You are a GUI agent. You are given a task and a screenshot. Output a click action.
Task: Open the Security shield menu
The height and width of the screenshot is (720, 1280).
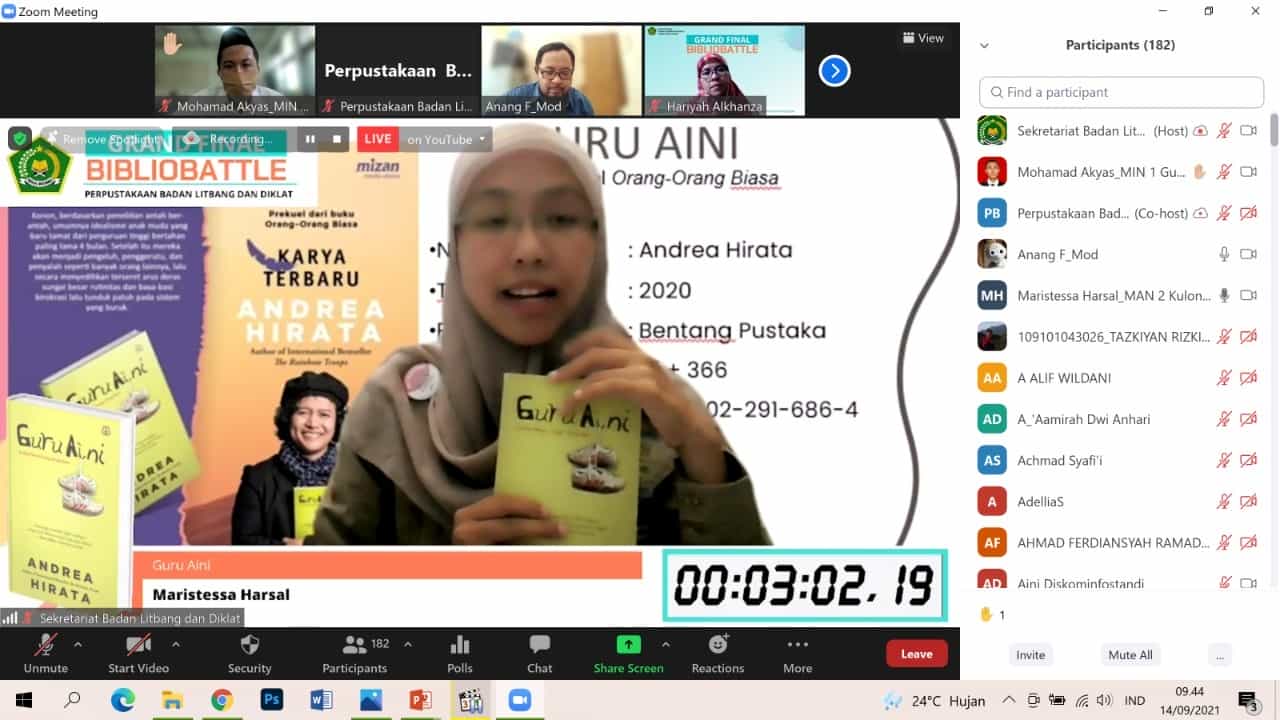(250, 645)
